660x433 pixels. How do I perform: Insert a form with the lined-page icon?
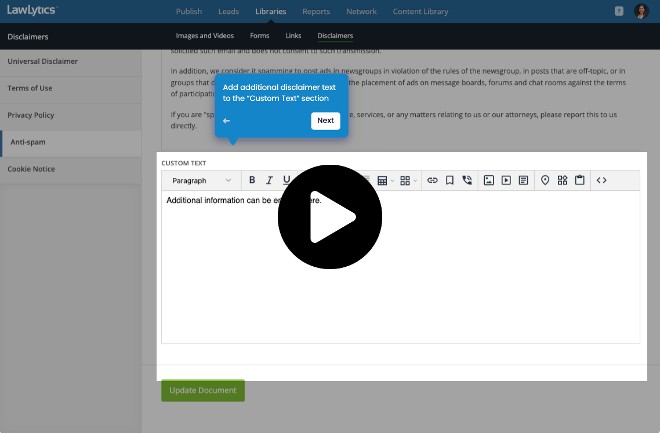[x=523, y=180]
